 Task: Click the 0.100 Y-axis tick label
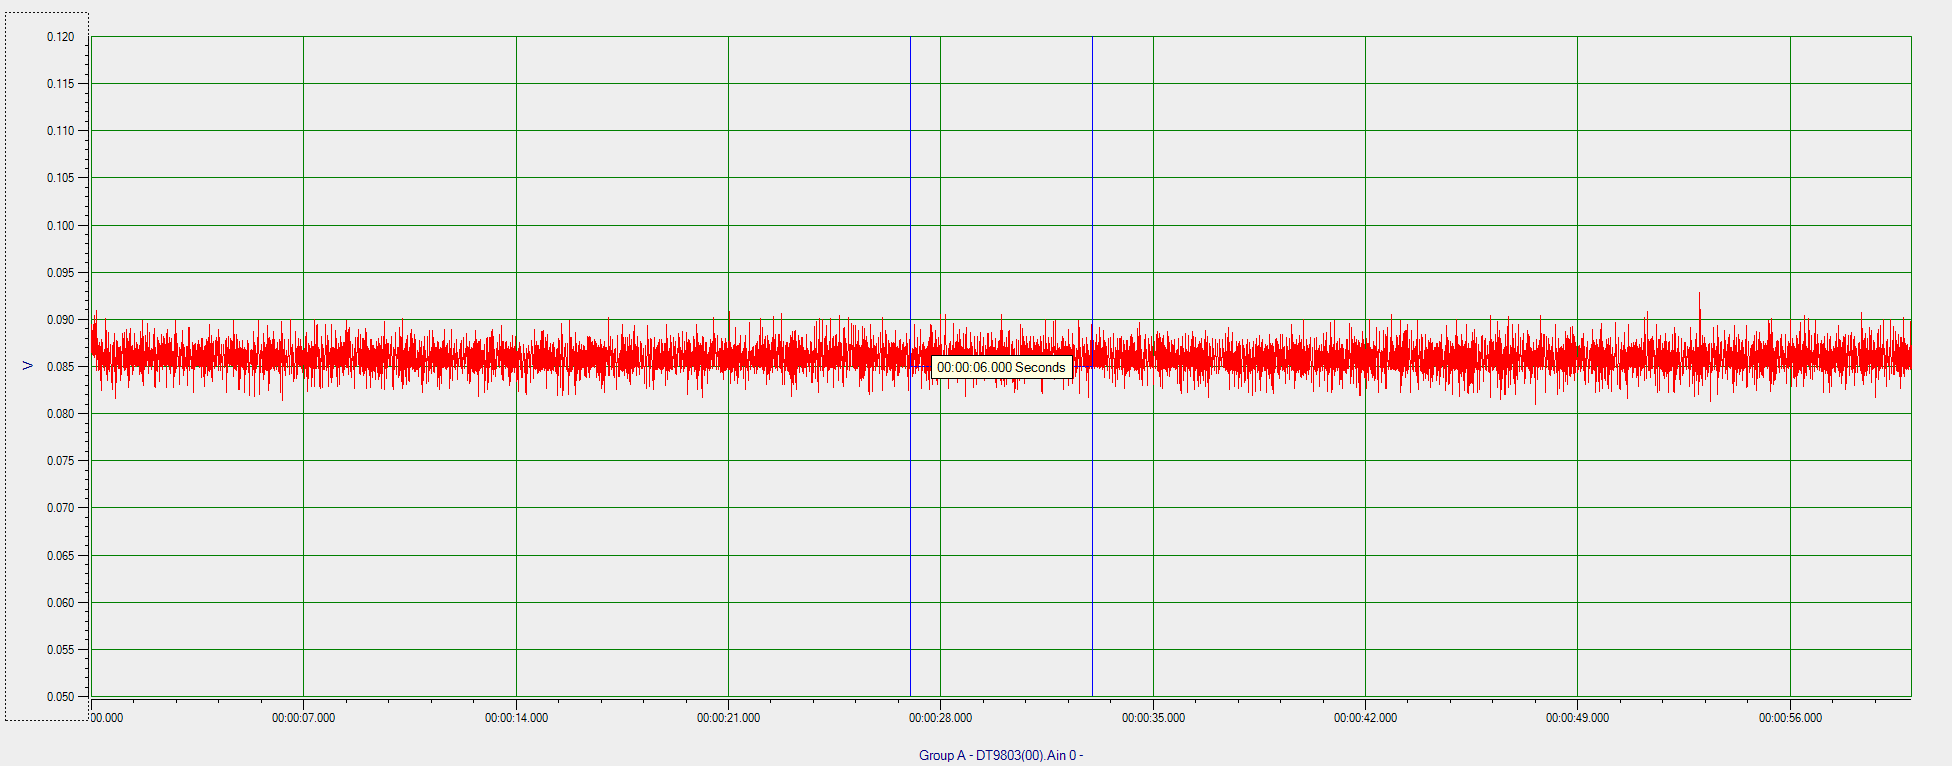[x=60, y=226]
